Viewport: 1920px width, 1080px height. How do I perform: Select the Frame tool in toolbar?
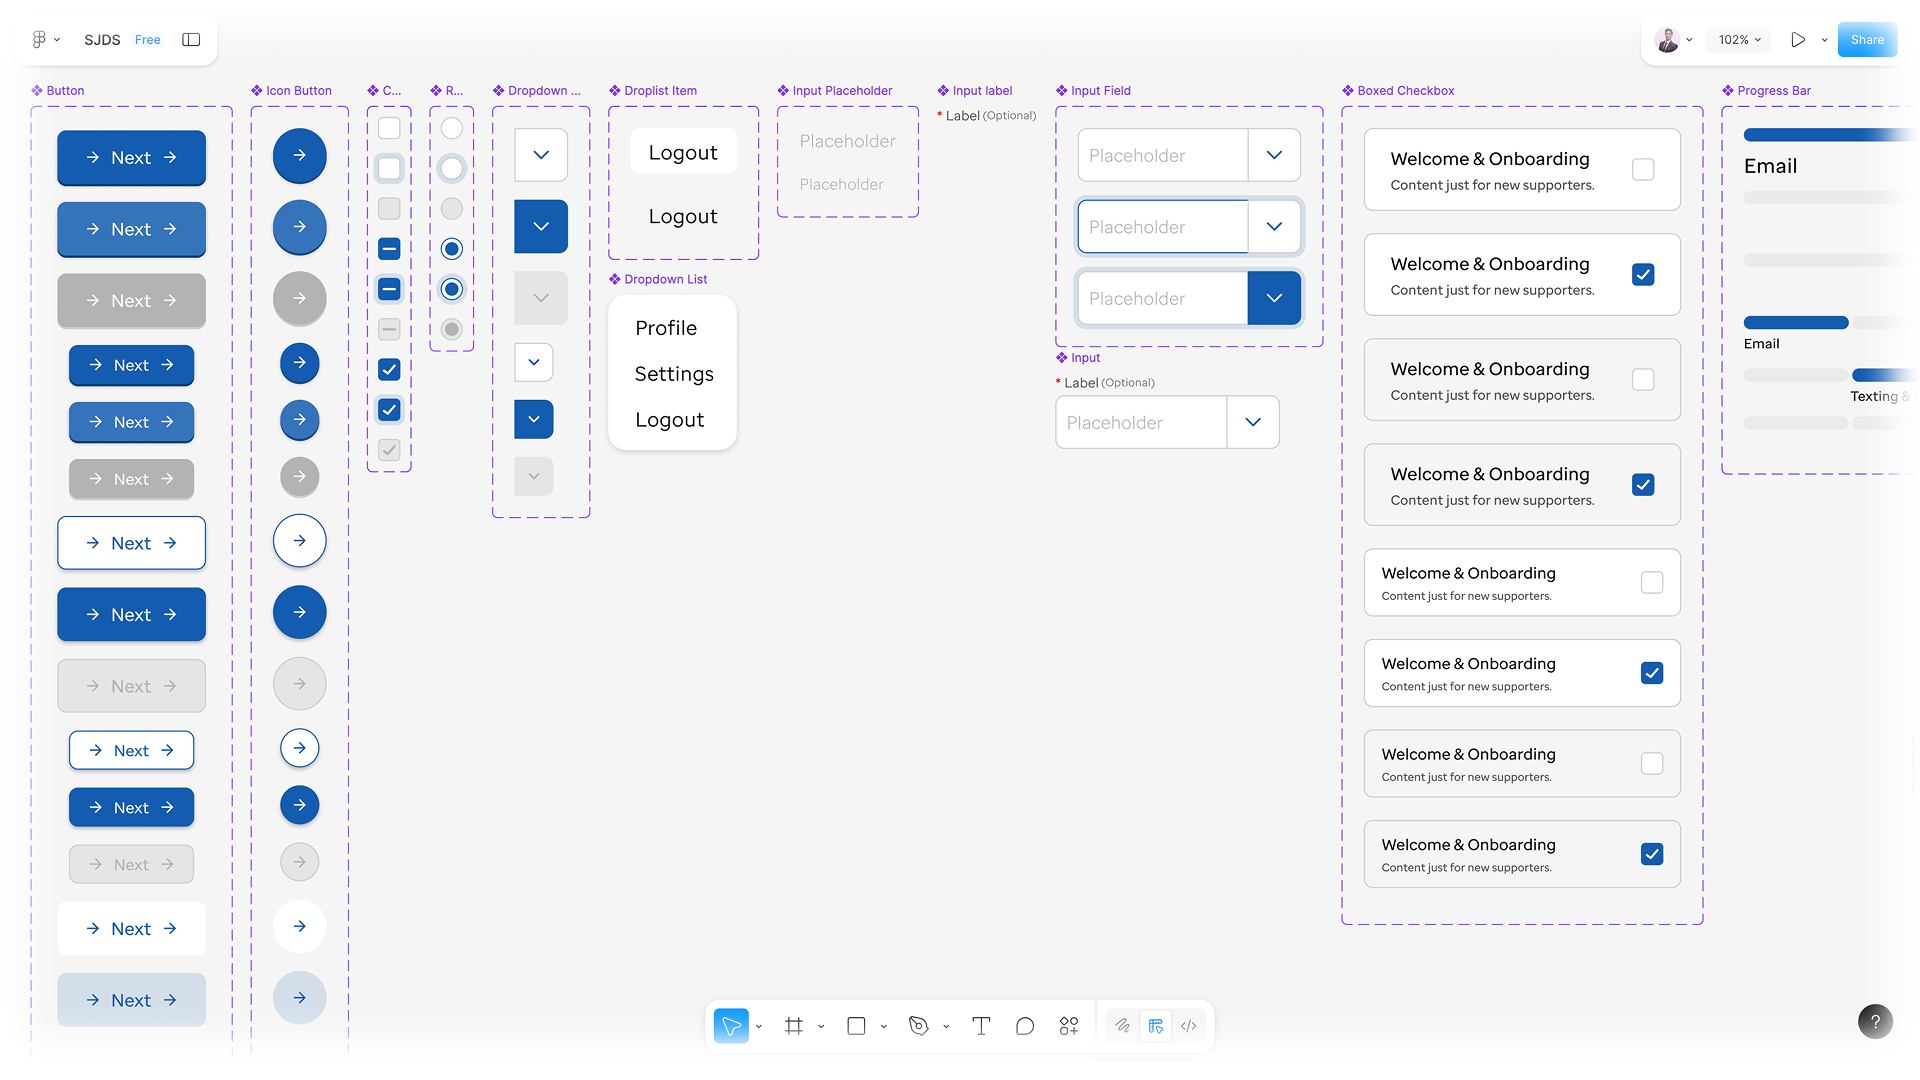(x=793, y=1026)
